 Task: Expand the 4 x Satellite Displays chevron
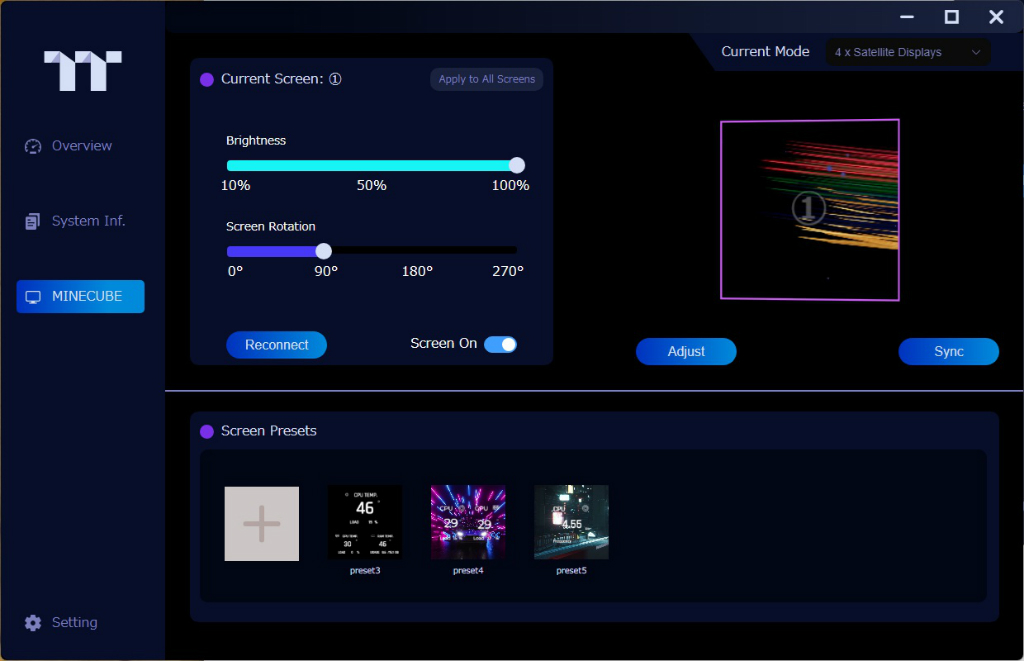click(x=976, y=52)
